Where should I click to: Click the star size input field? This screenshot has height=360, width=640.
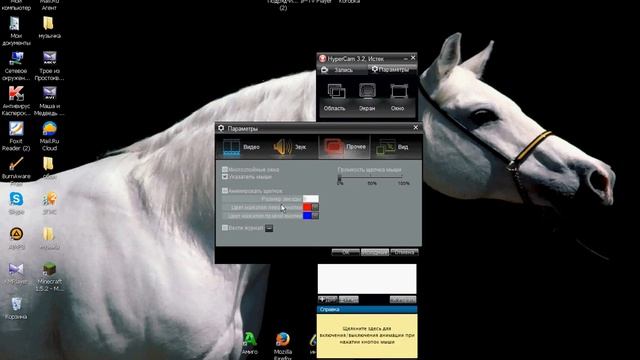point(311,199)
